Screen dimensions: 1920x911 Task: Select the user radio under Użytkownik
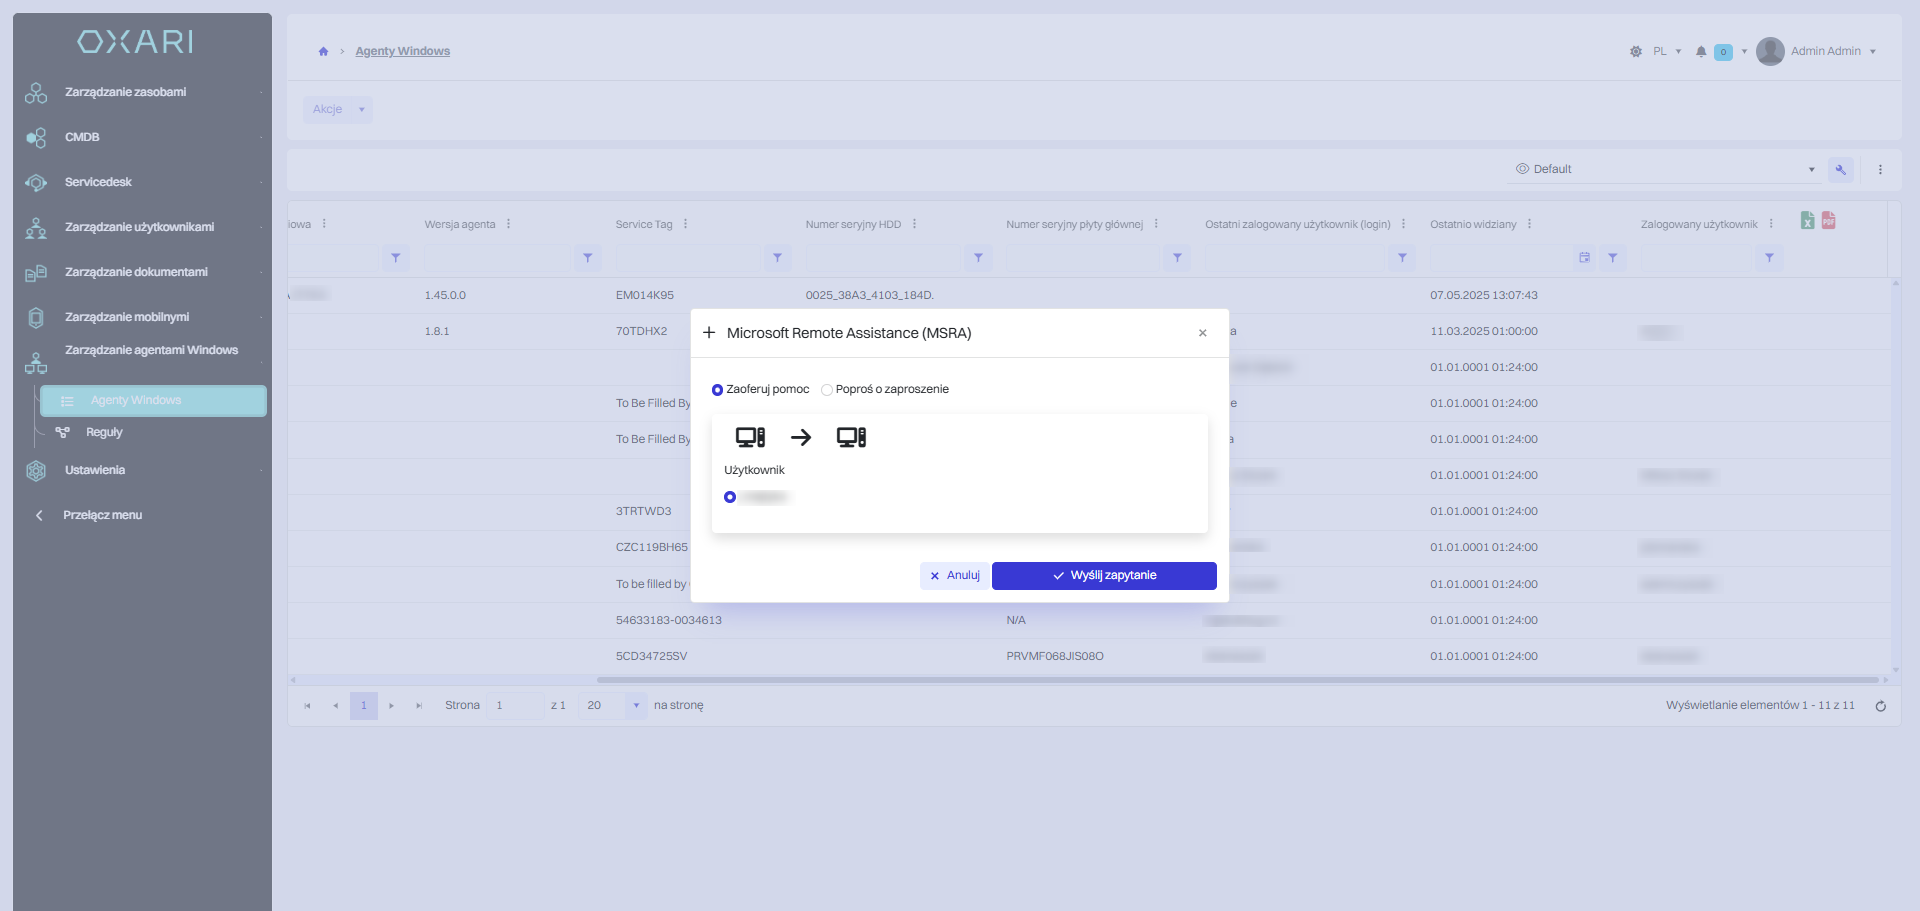click(x=730, y=497)
